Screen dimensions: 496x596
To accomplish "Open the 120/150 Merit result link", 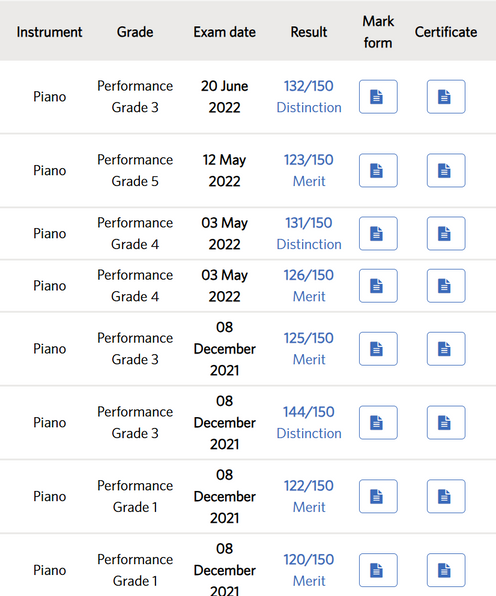I will [309, 570].
